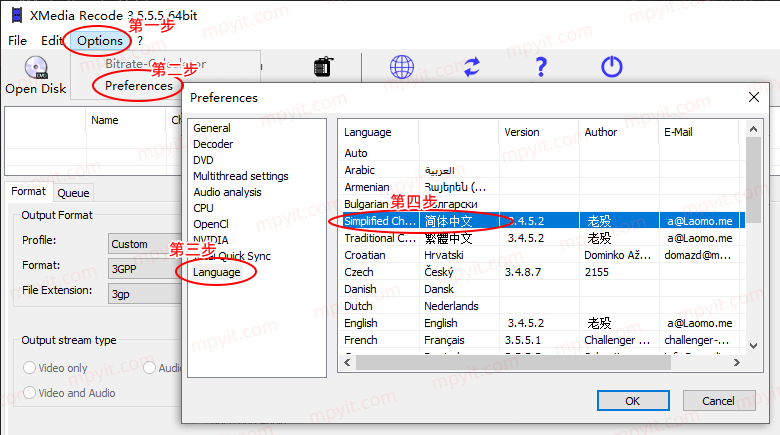Select the Danish language row
Image resolution: width=780 pixels, height=435 pixels.
click(542, 289)
